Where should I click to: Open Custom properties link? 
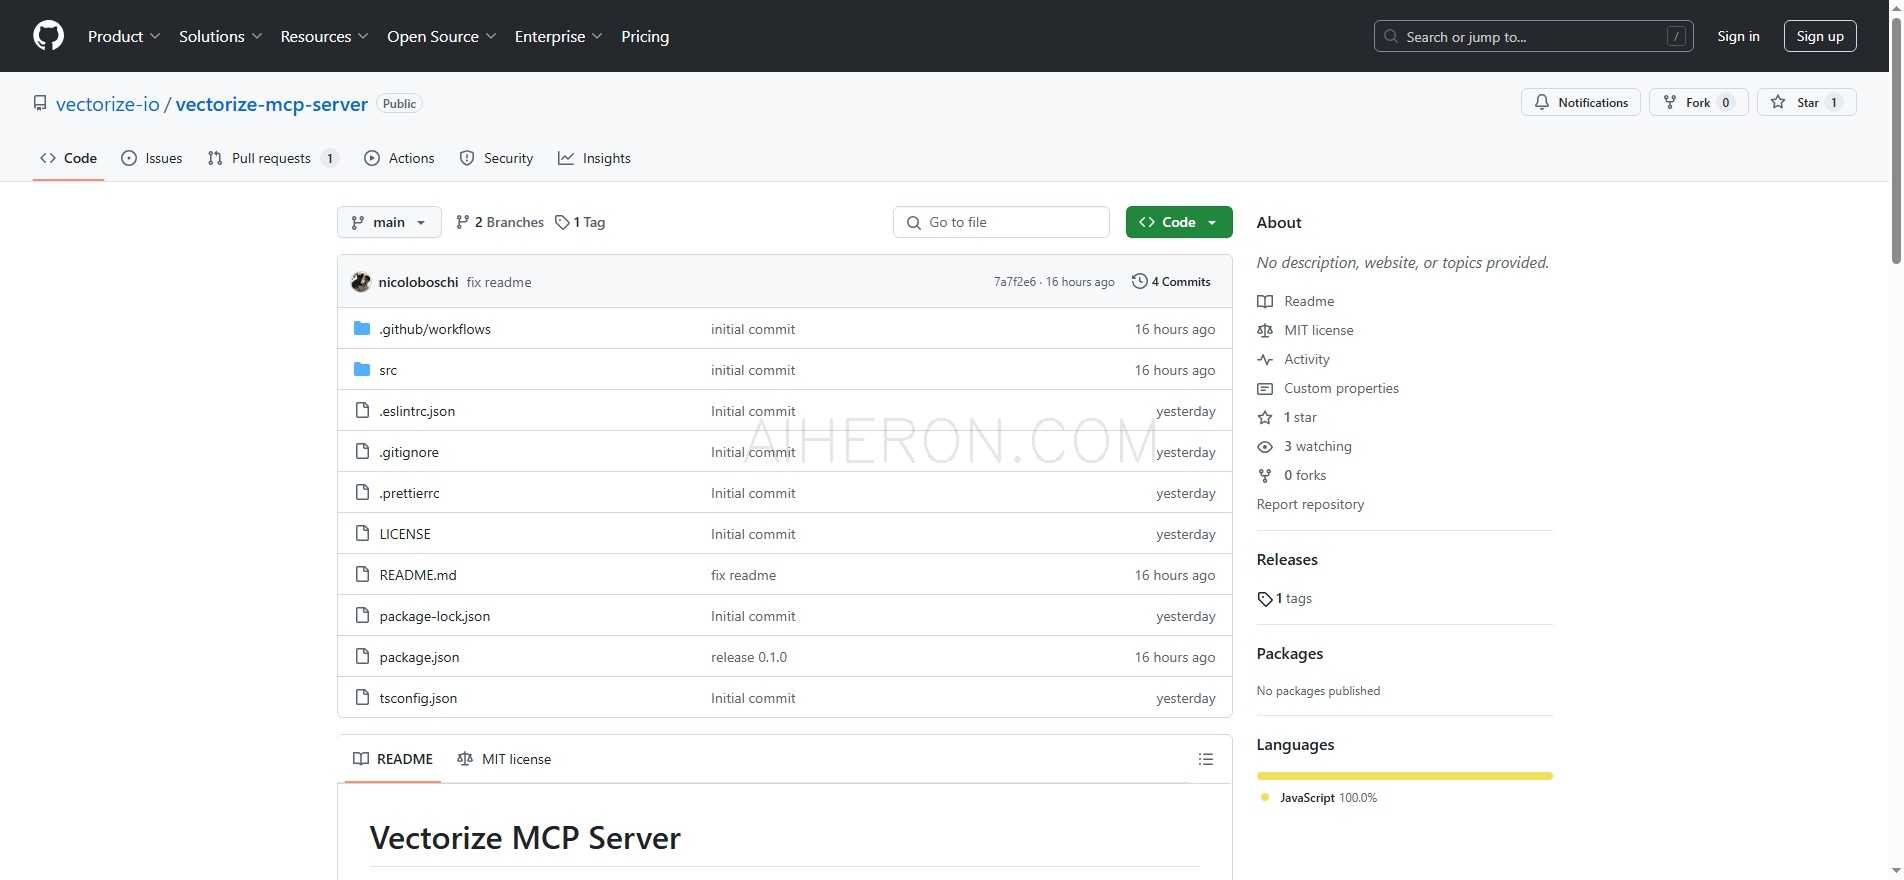(x=1341, y=388)
